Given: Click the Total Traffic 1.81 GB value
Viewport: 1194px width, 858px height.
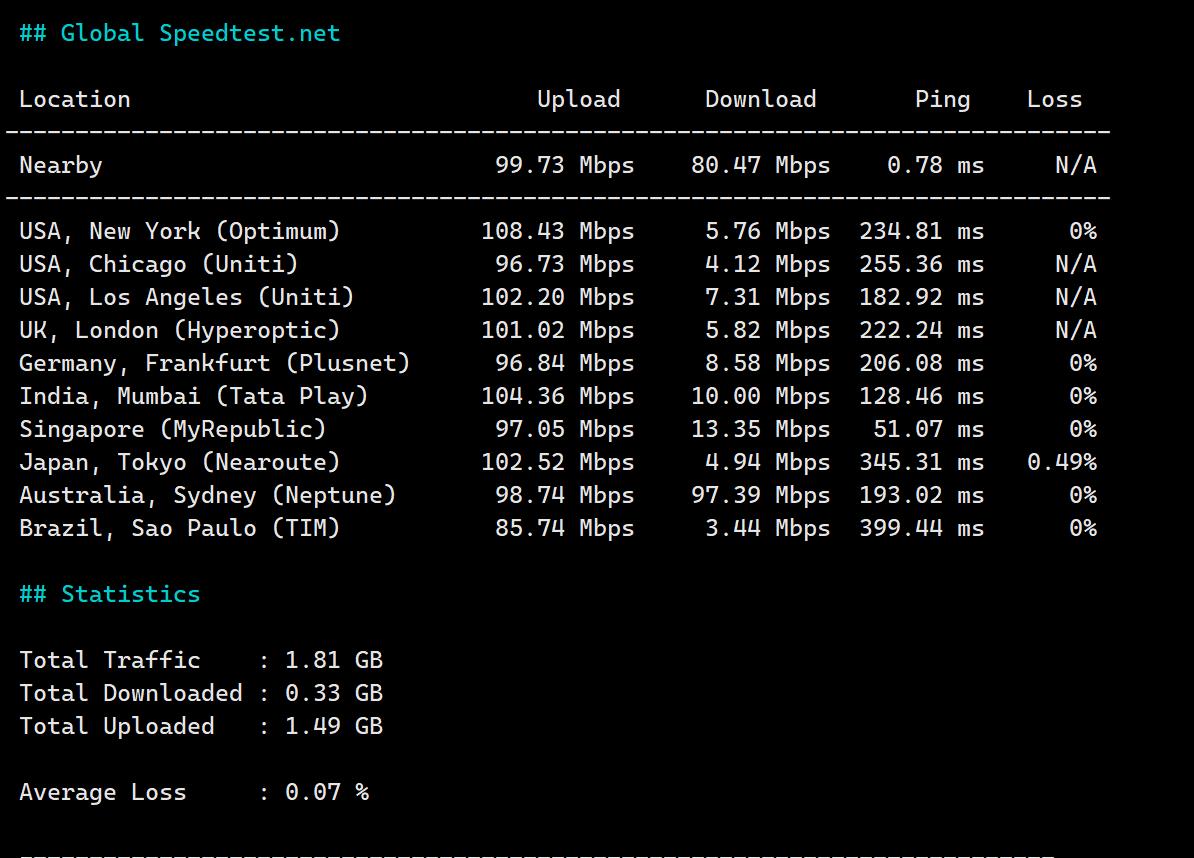Looking at the screenshot, I should click(x=334, y=660).
